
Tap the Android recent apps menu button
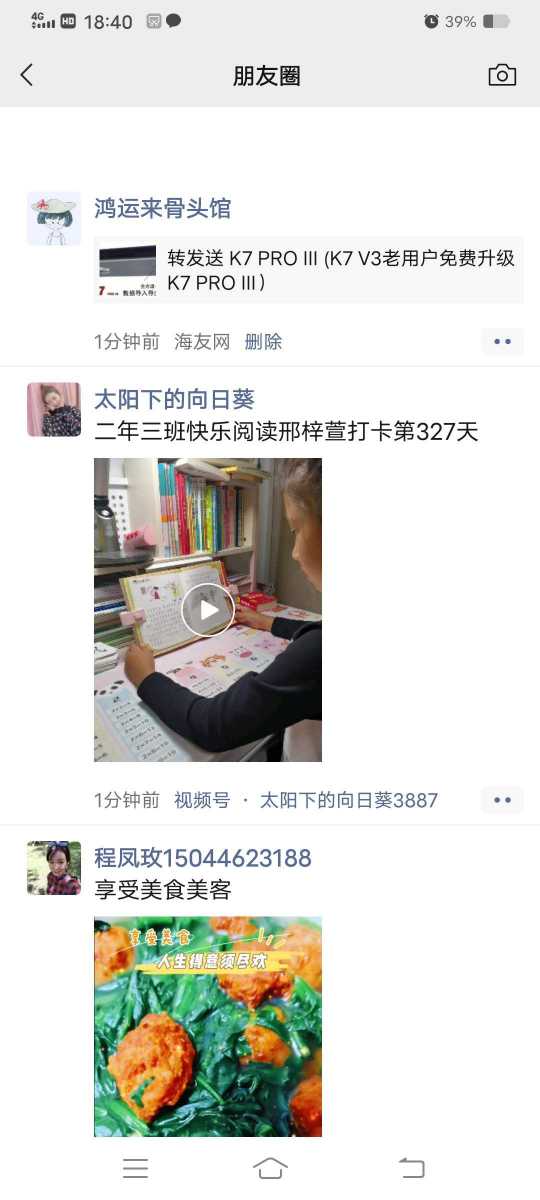pyautogui.click(x=135, y=1168)
